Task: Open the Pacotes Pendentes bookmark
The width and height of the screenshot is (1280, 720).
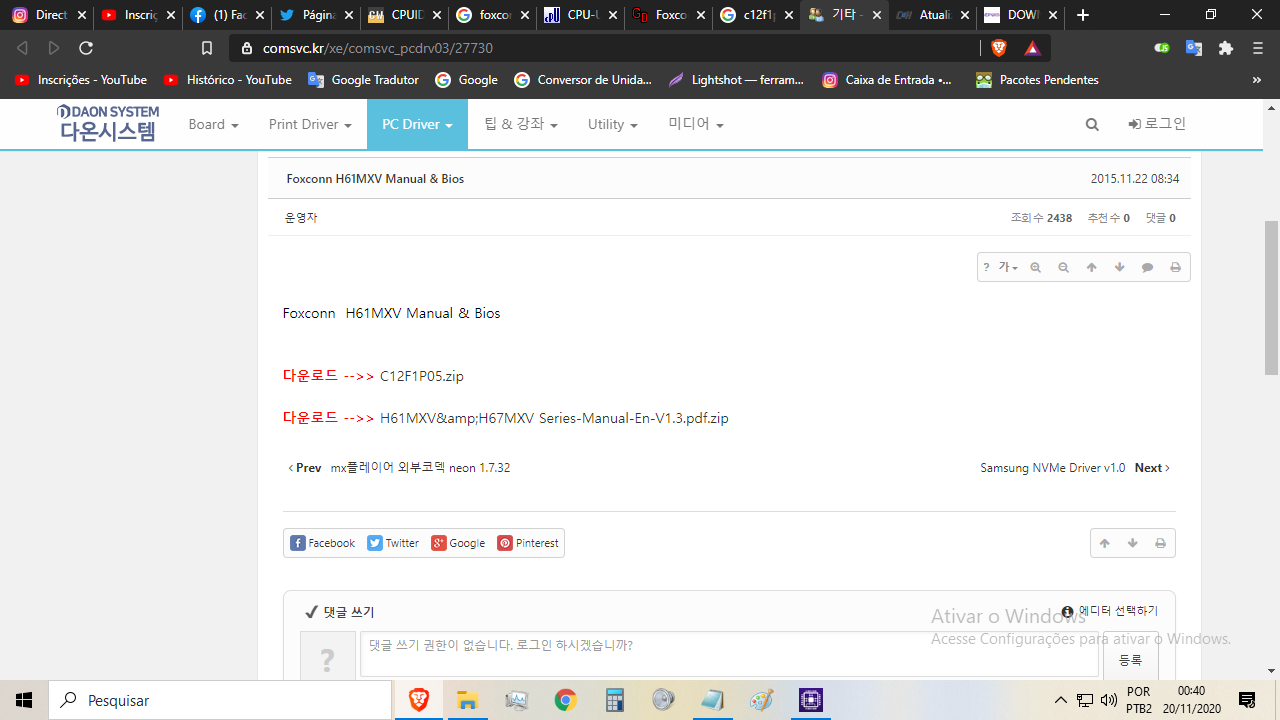Action: pyautogui.click(x=1037, y=80)
